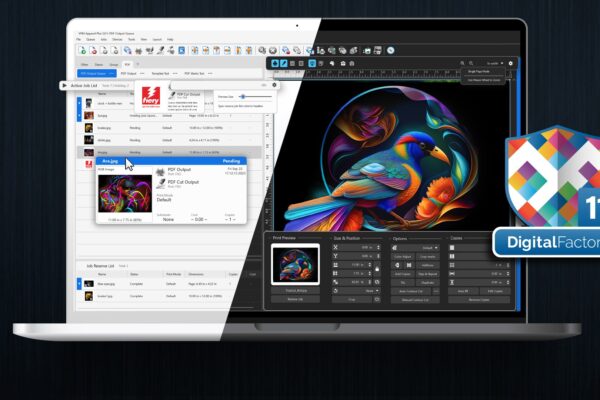Select the first blue tool in preview toolbar

pos(274,63)
